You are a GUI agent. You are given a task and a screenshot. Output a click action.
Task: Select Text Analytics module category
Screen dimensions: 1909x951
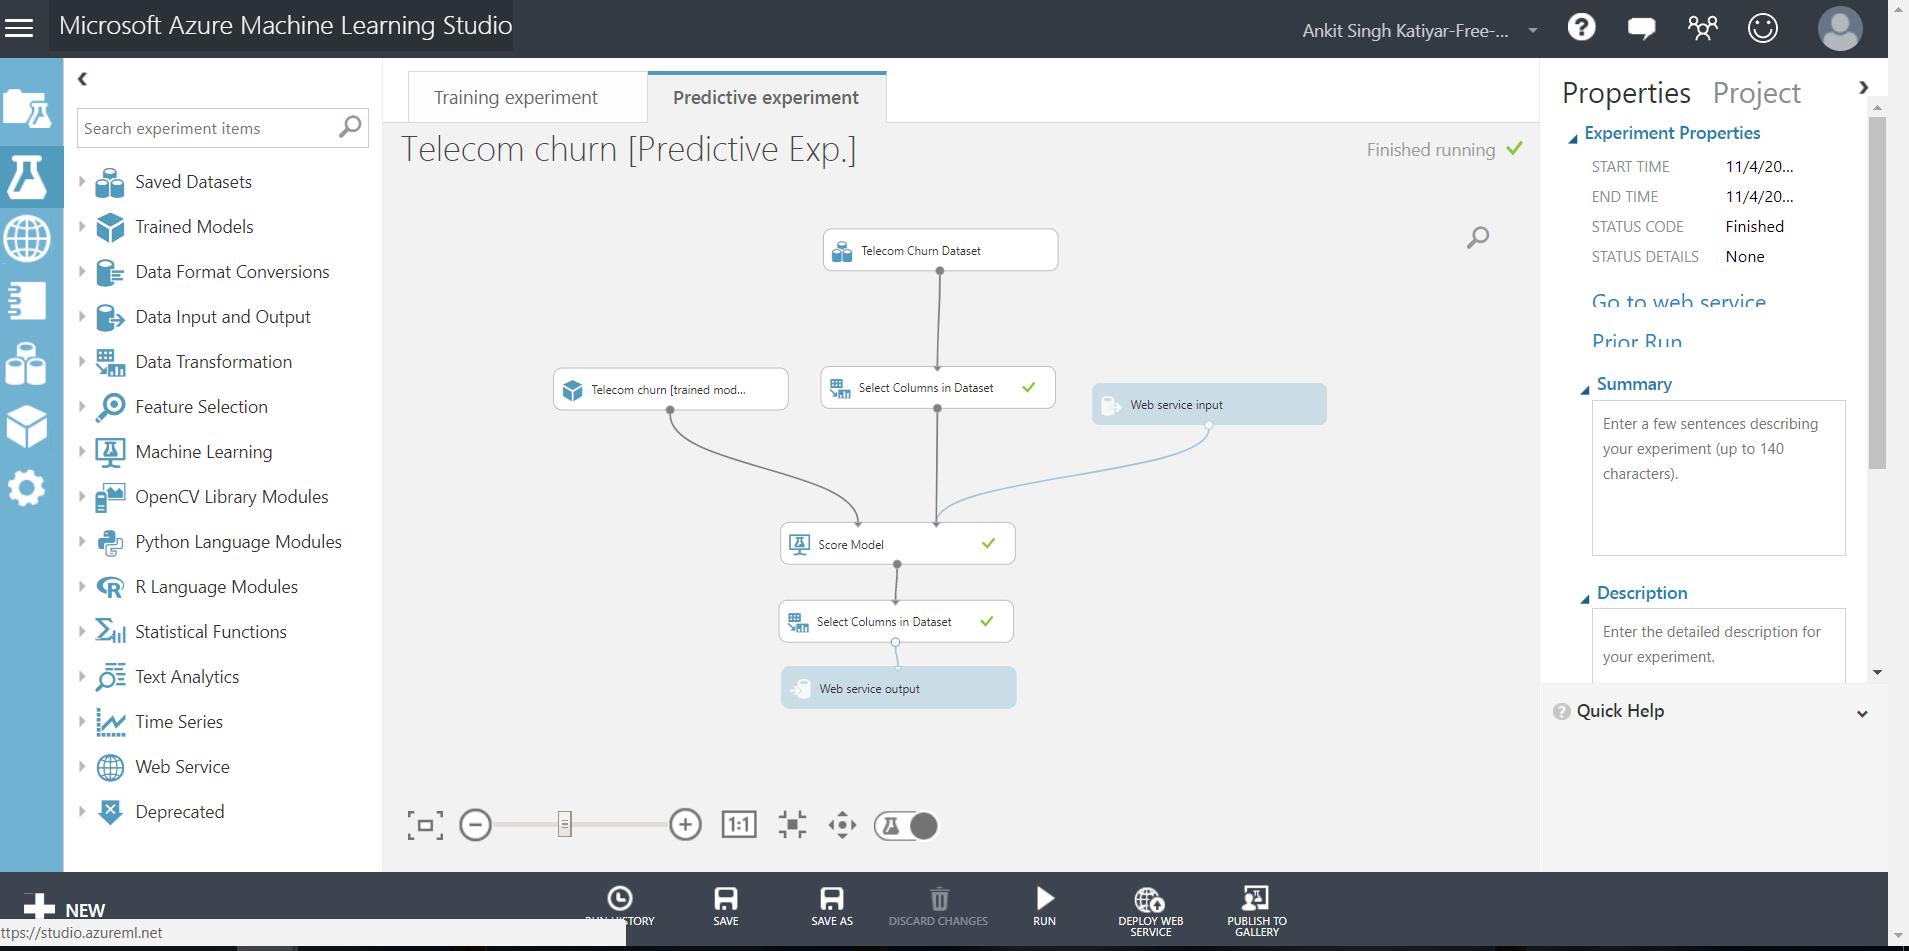tap(187, 677)
